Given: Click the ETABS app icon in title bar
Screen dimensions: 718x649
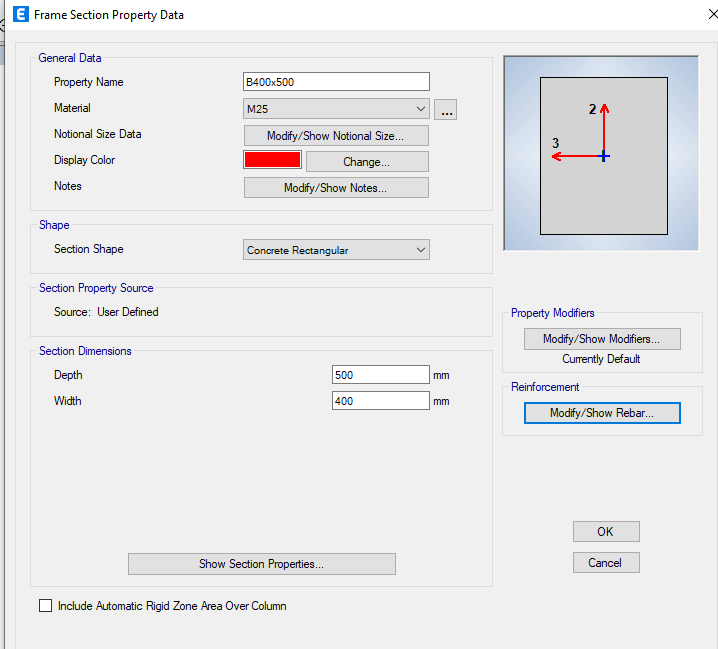Looking at the screenshot, I should [21, 14].
